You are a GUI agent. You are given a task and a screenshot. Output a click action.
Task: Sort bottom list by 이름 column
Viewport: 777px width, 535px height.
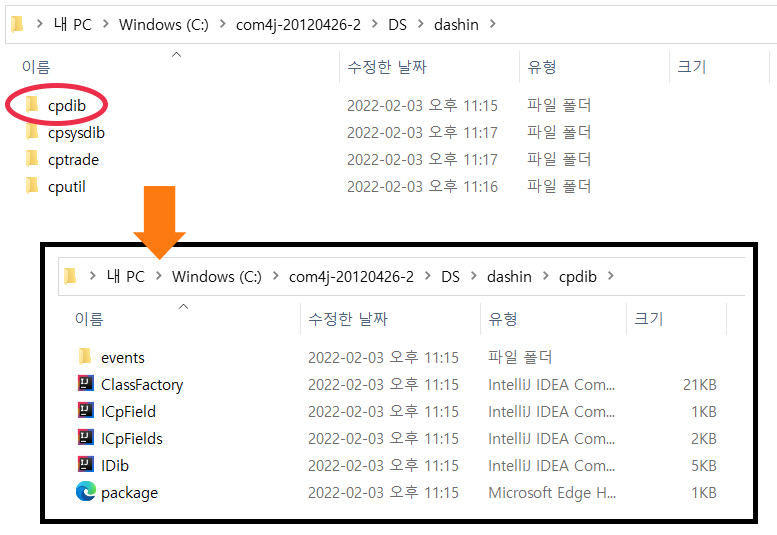(x=89, y=319)
